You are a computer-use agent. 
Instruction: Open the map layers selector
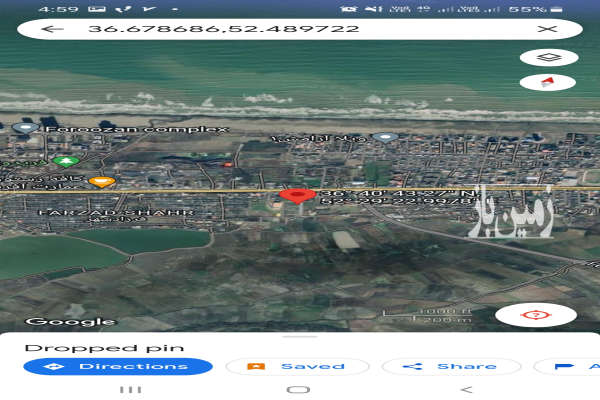pos(547,58)
